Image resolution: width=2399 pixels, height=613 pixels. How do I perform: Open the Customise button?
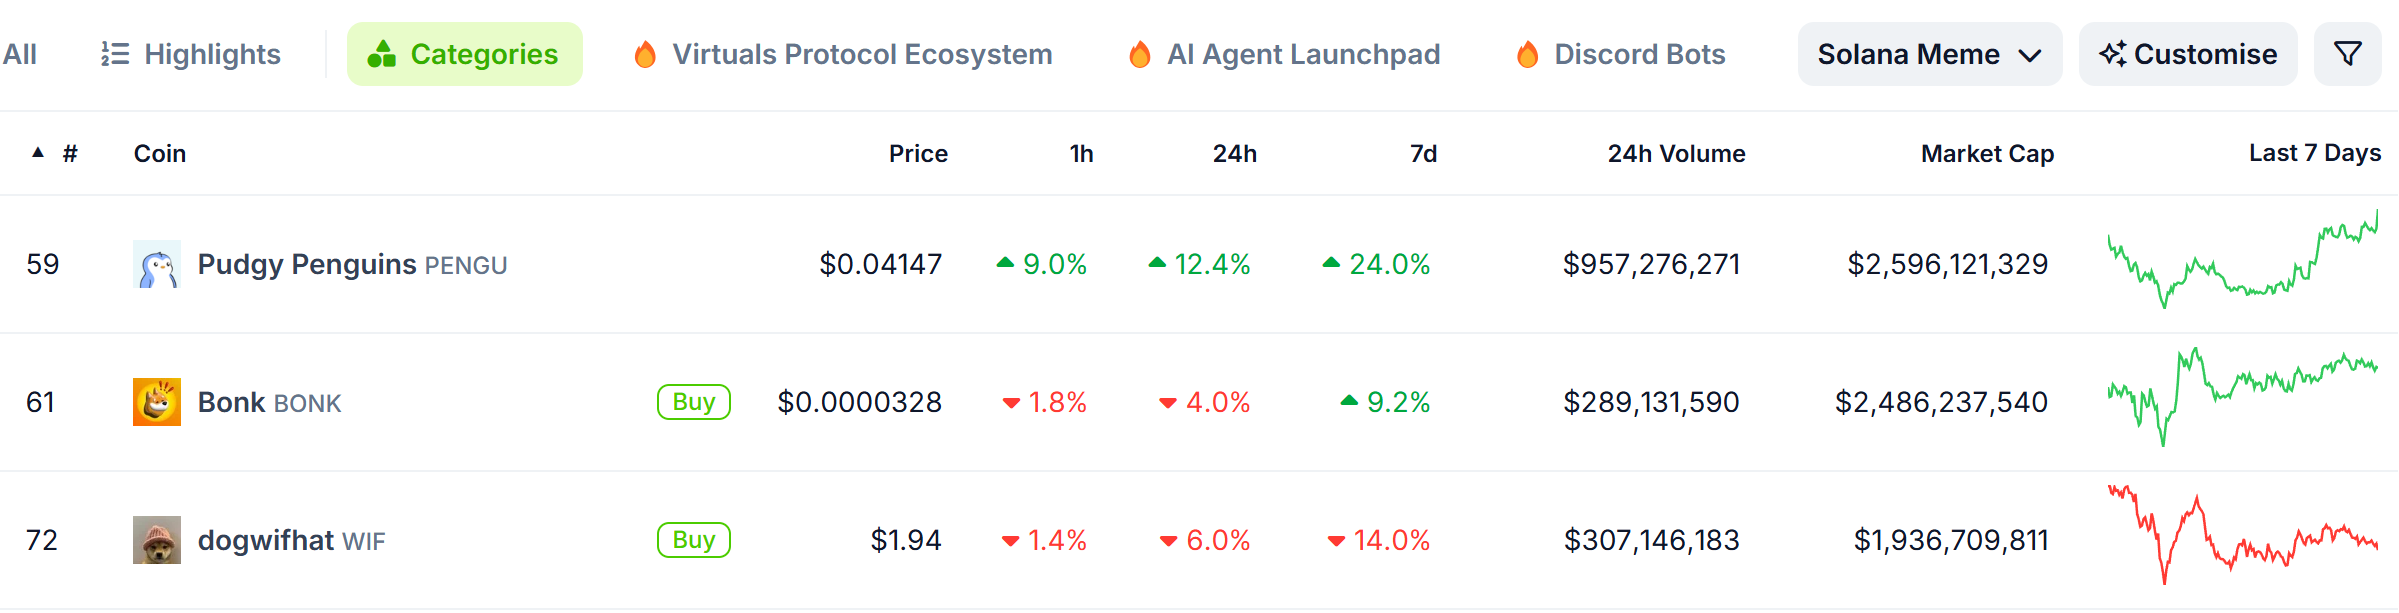pyautogui.click(x=2188, y=54)
